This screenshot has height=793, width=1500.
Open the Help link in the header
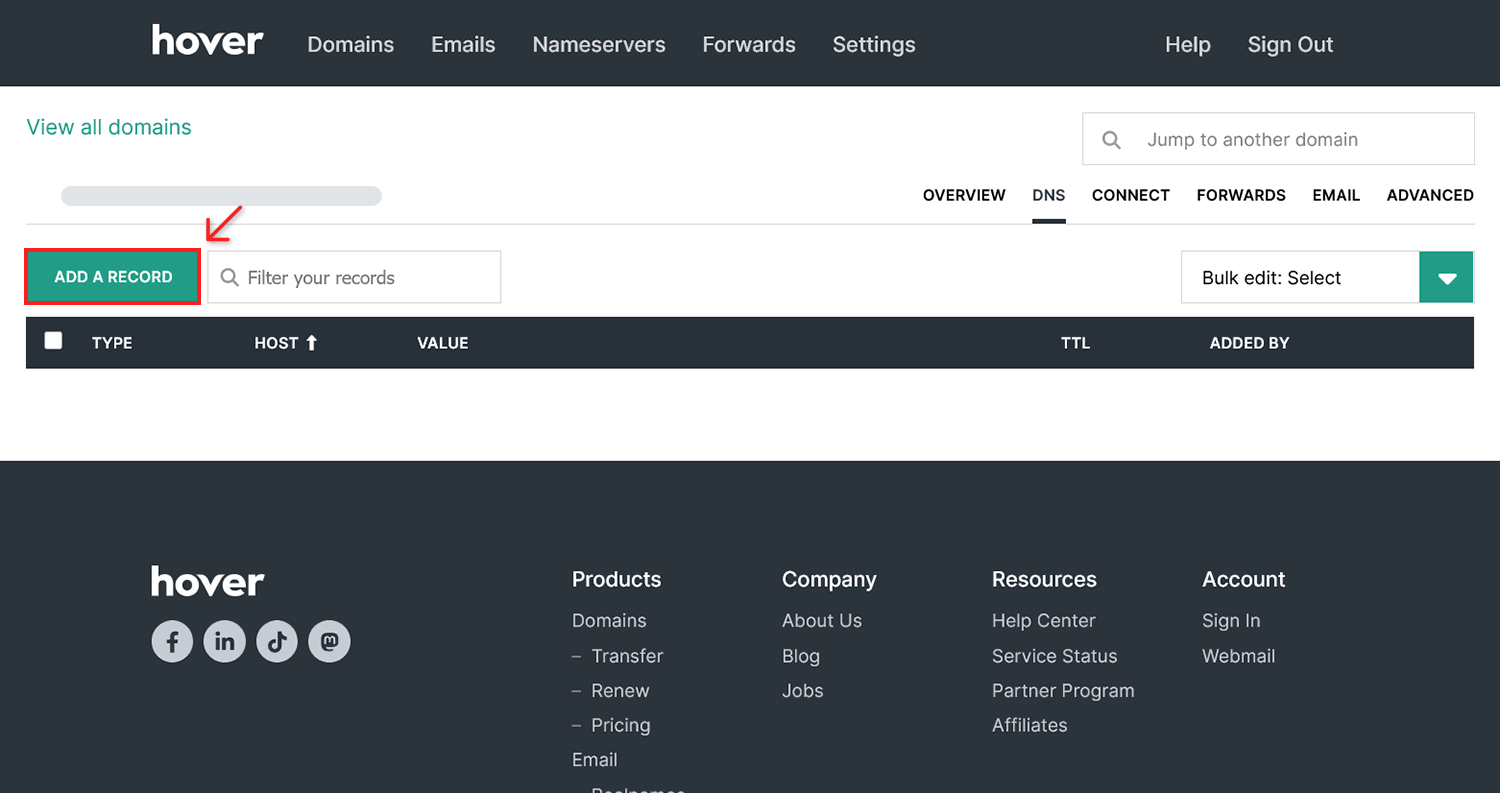point(1188,45)
